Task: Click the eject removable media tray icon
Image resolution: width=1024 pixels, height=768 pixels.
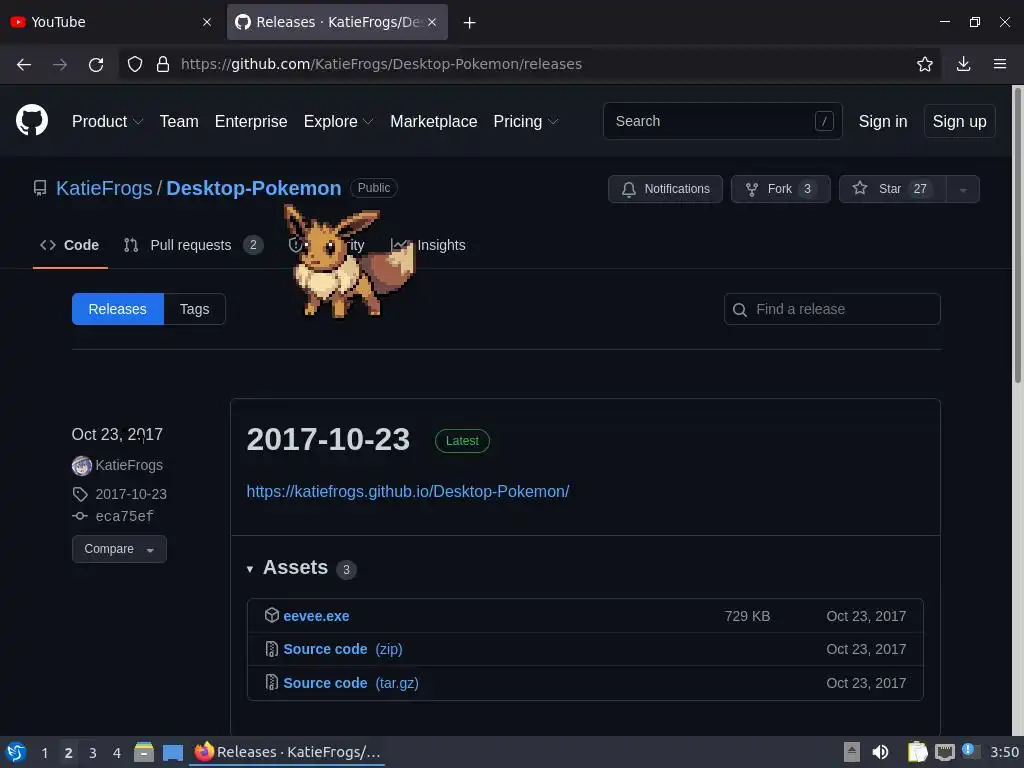Action: click(x=851, y=752)
